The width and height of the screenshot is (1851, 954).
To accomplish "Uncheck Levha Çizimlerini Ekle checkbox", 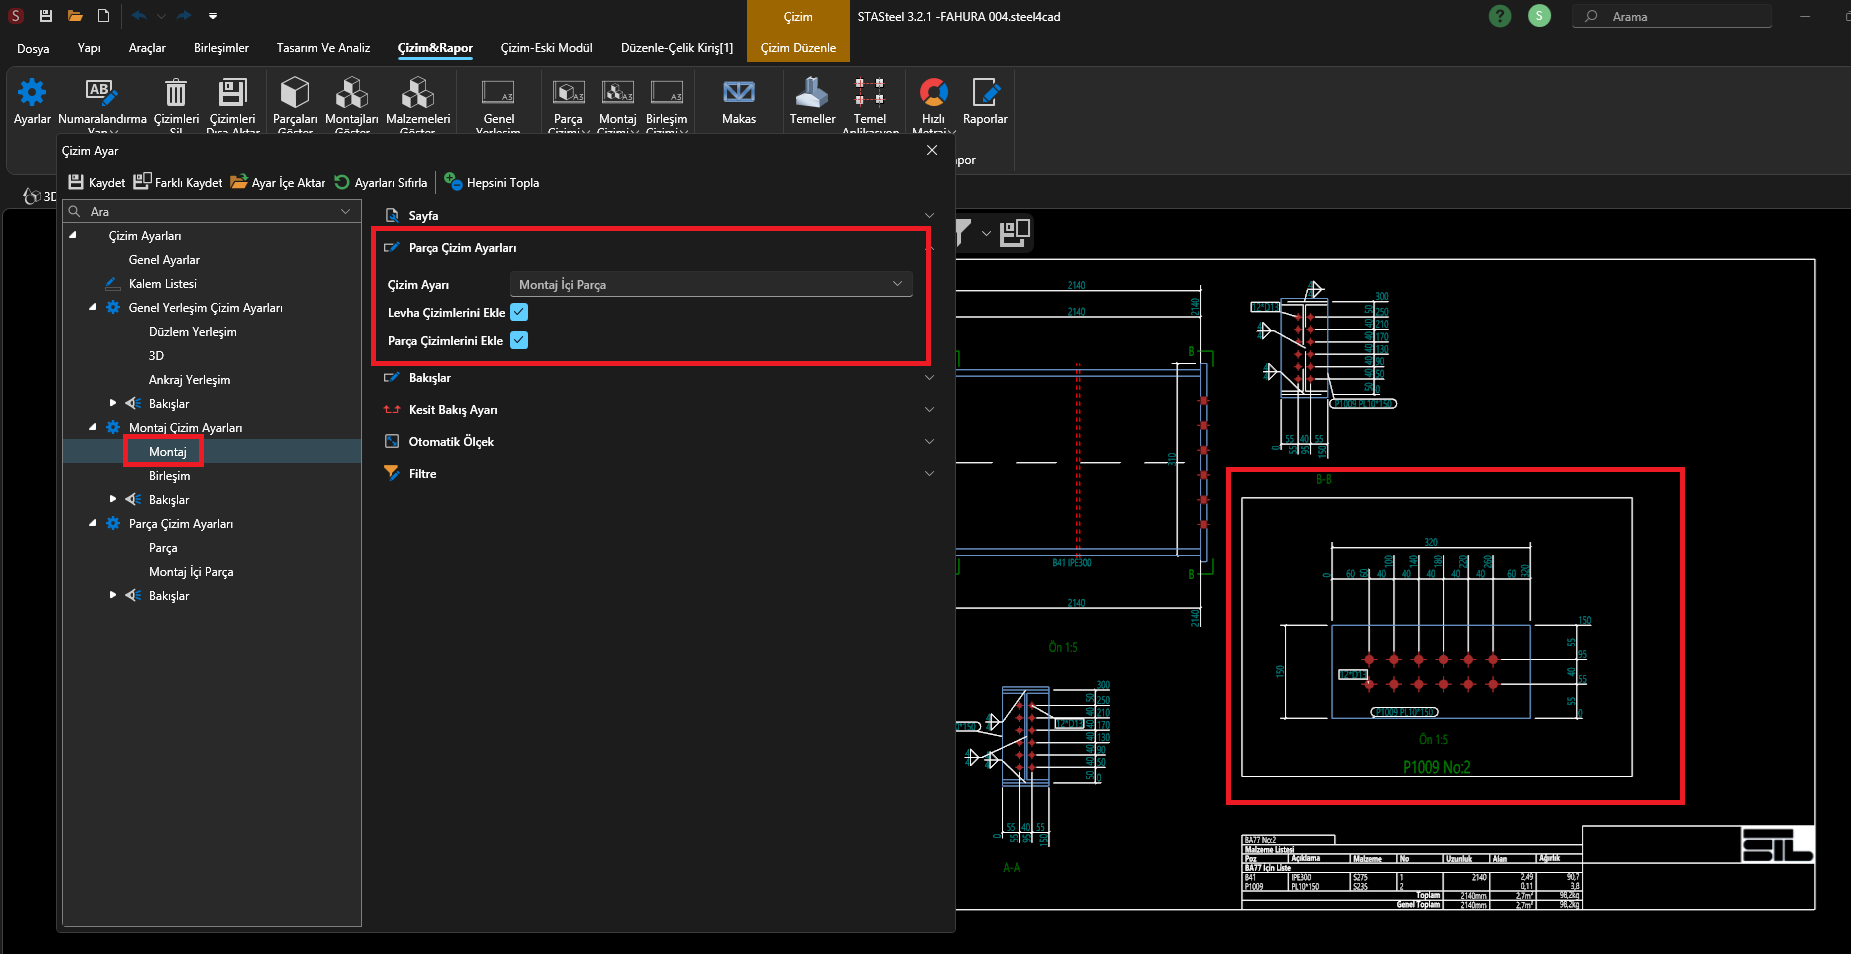I will [519, 313].
